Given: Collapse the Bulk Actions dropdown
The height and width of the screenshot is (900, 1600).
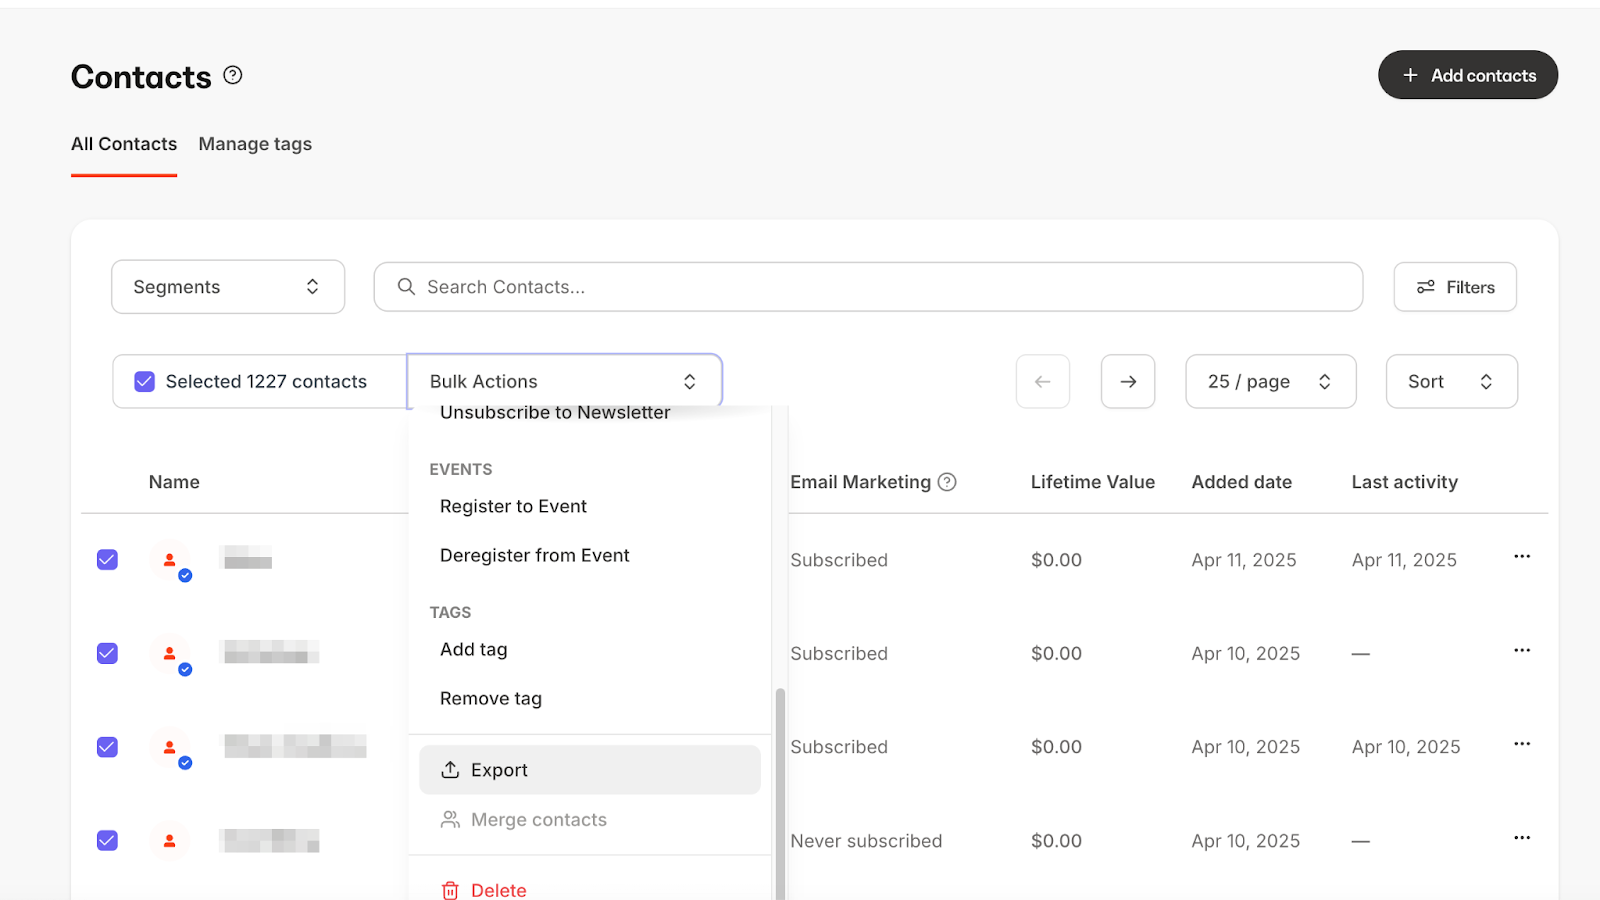Looking at the screenshot, I should tap(564, 381).
